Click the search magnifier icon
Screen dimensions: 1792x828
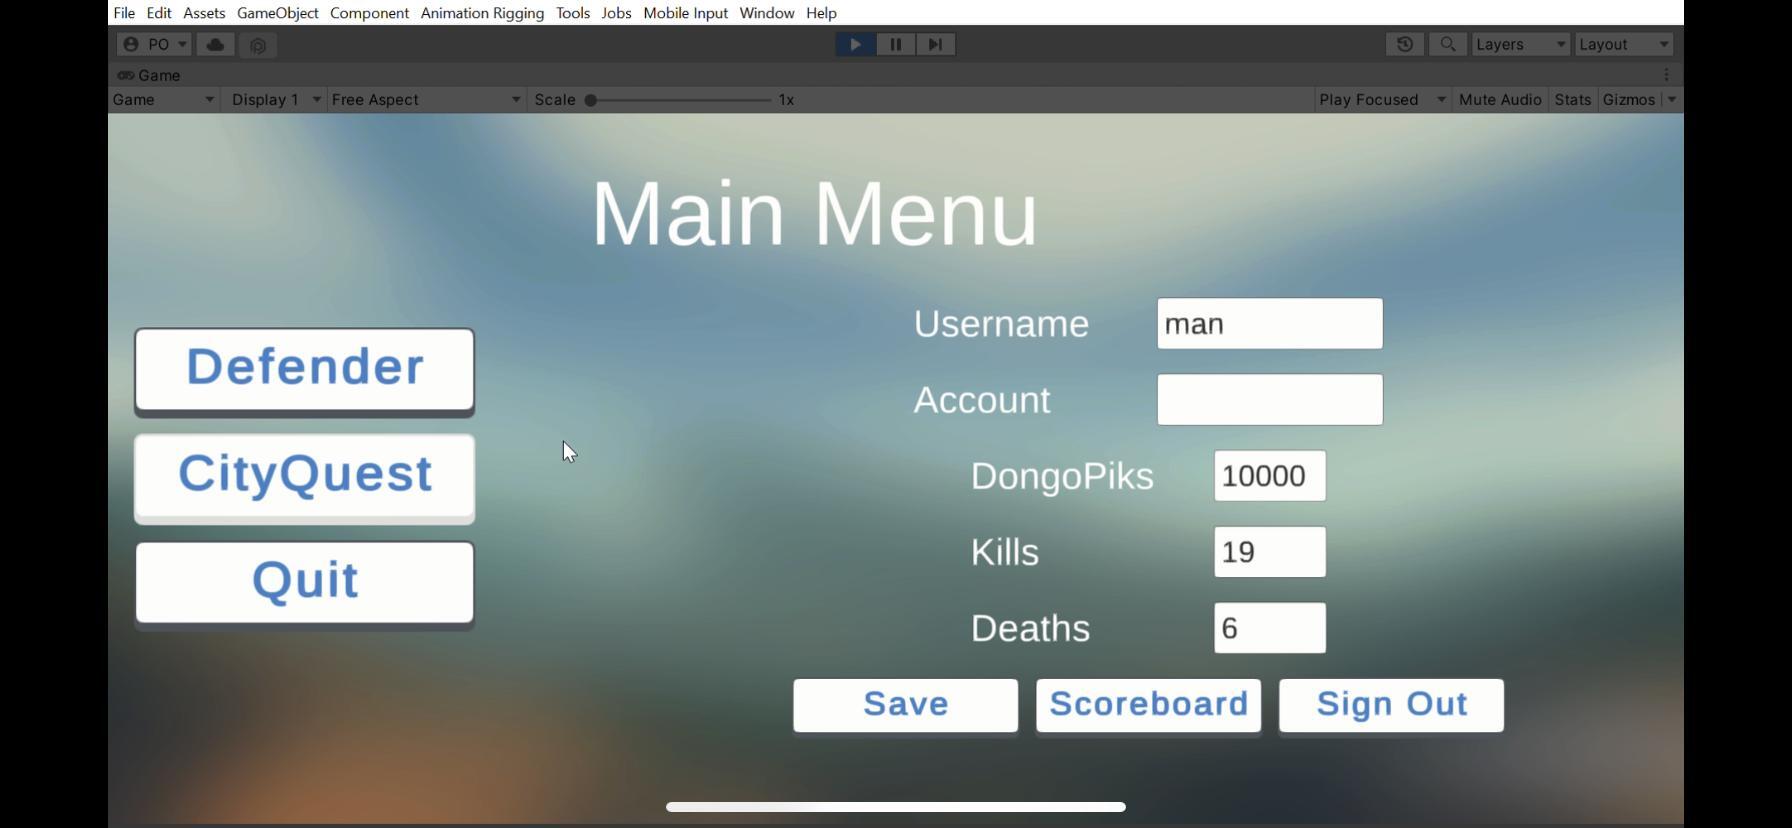[x=1447, y=44]
